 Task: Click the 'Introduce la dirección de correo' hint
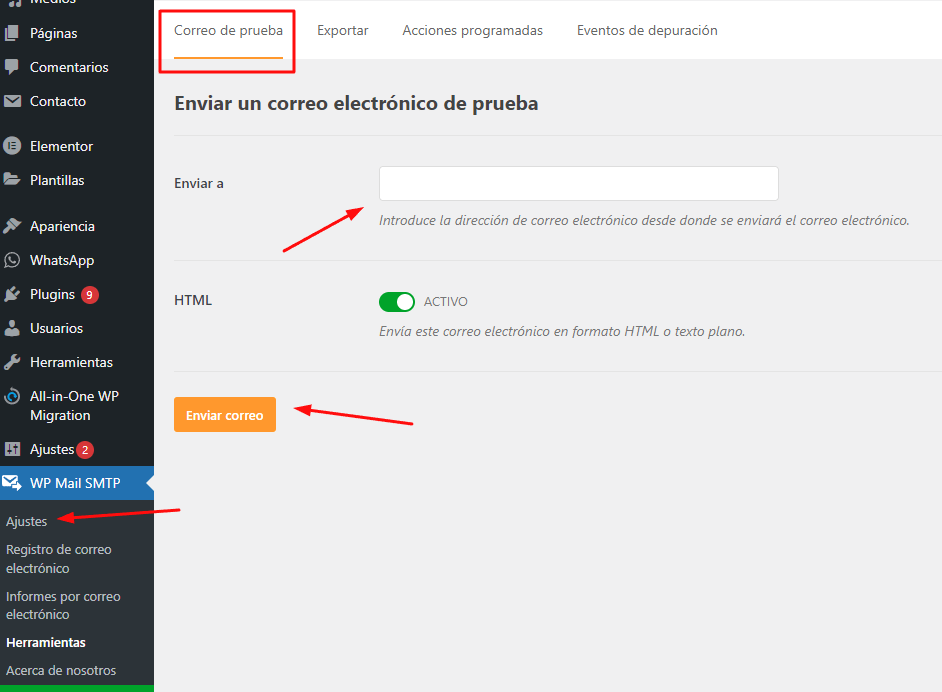644,220
